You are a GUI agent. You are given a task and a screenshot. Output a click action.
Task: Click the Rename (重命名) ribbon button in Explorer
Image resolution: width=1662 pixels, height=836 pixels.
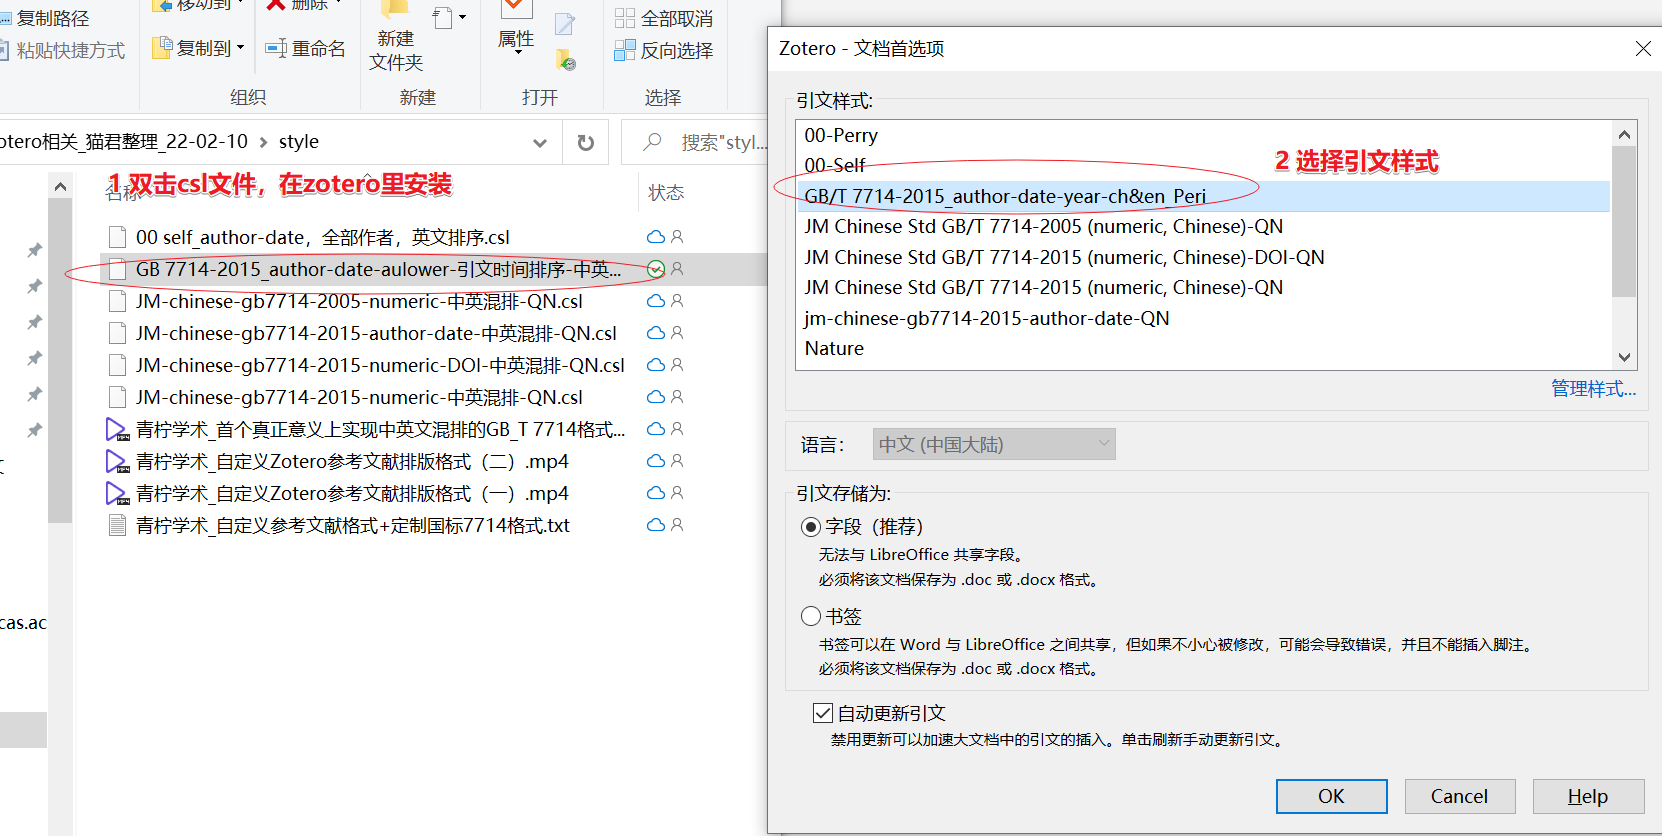pyautogui.click(x=306, y=48)
